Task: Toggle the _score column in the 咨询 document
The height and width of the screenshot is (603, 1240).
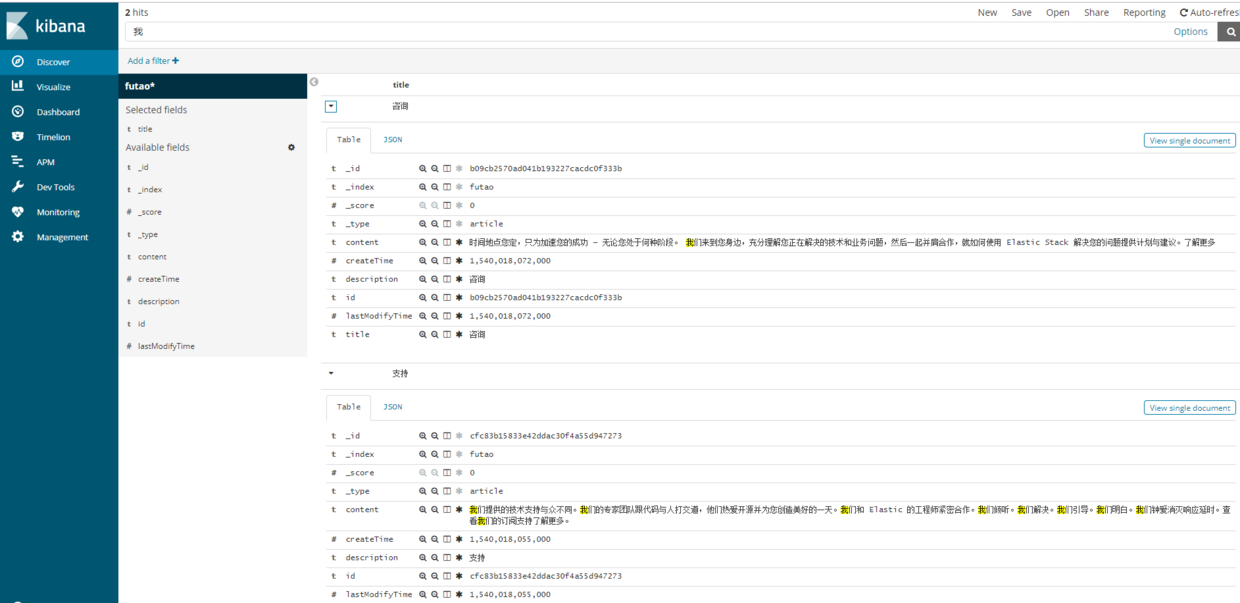Action: coord(447,206)
